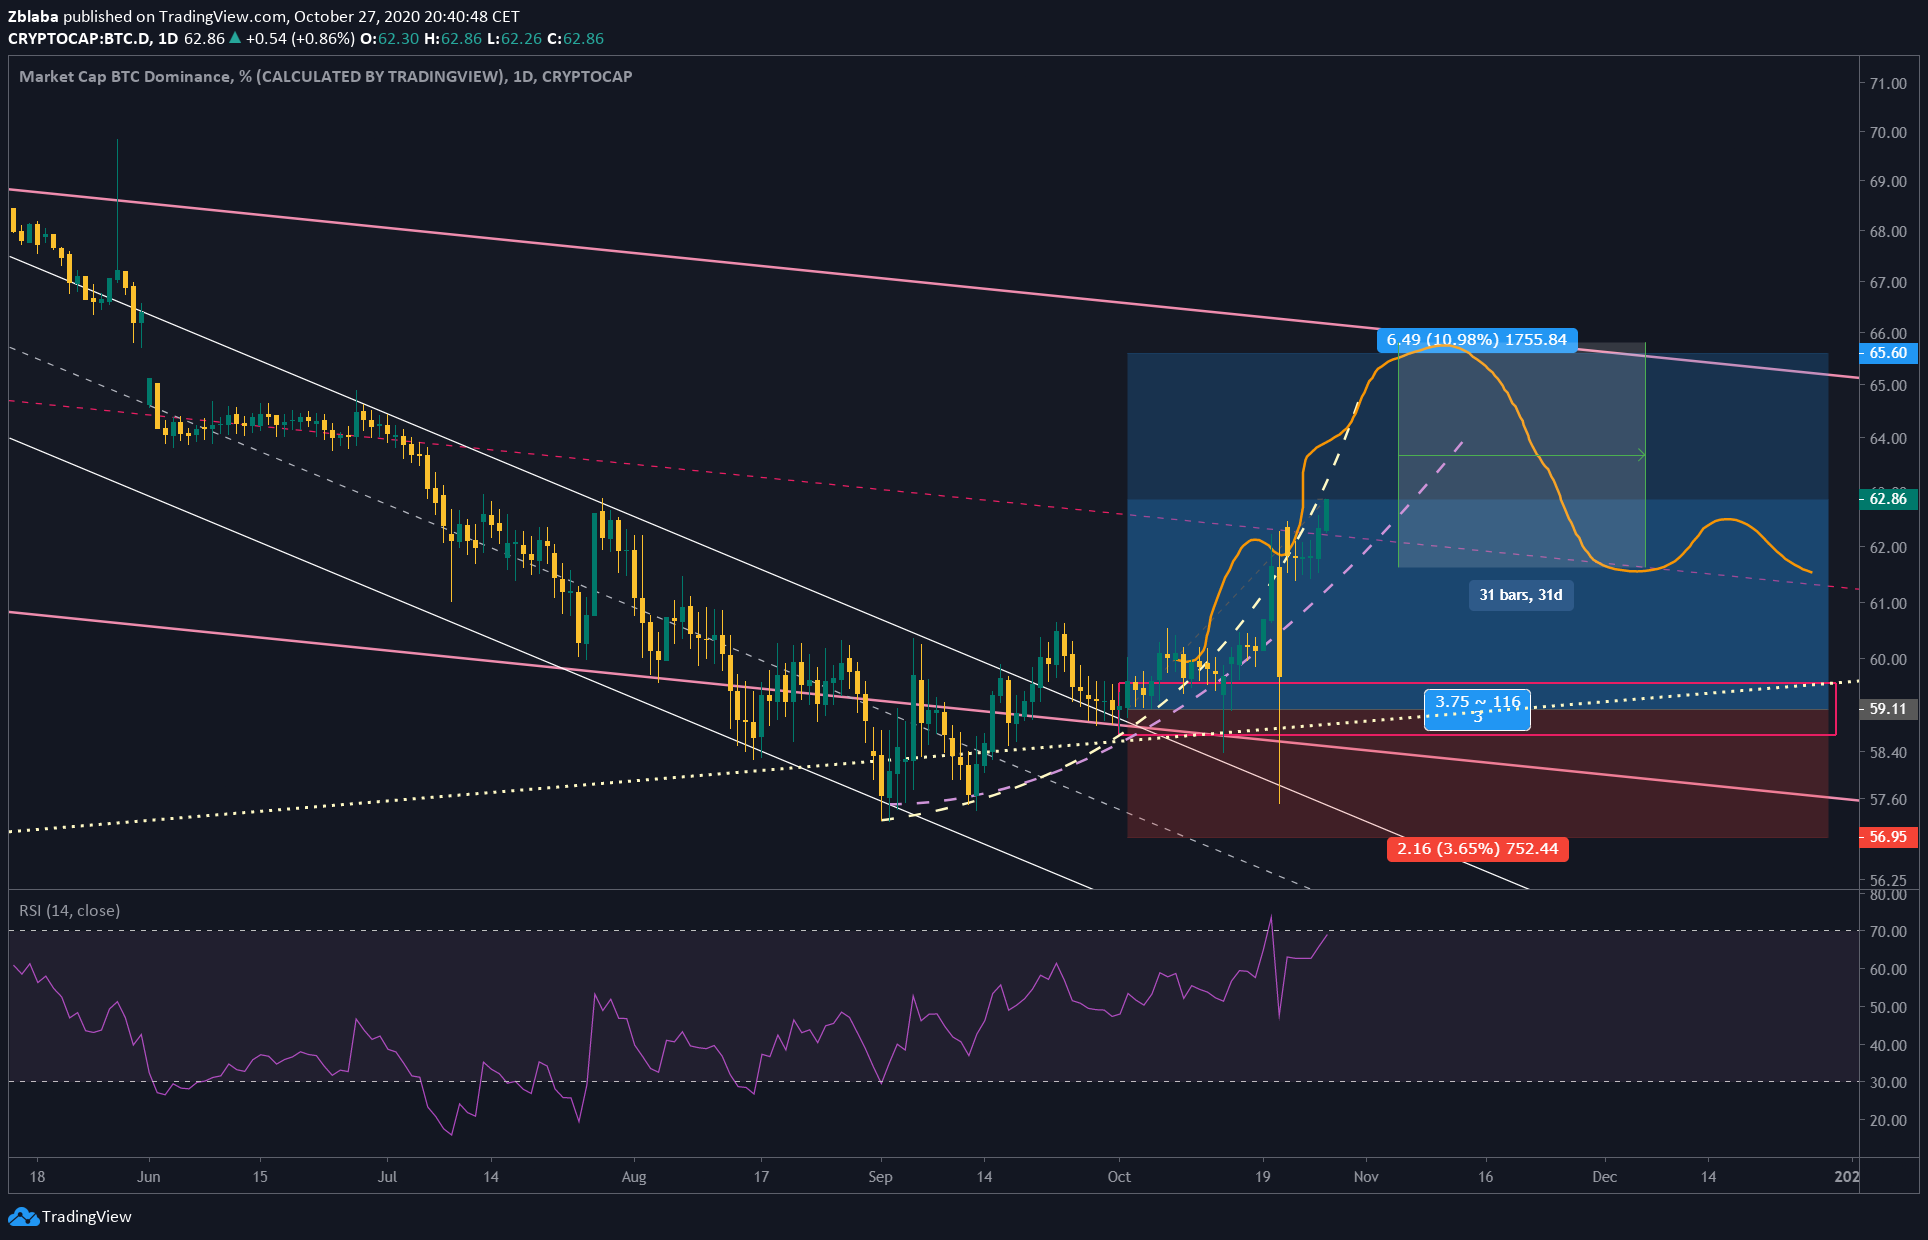Click the author name Zblaba
Screen dimensions: 1928x1240
click(34, 16)
